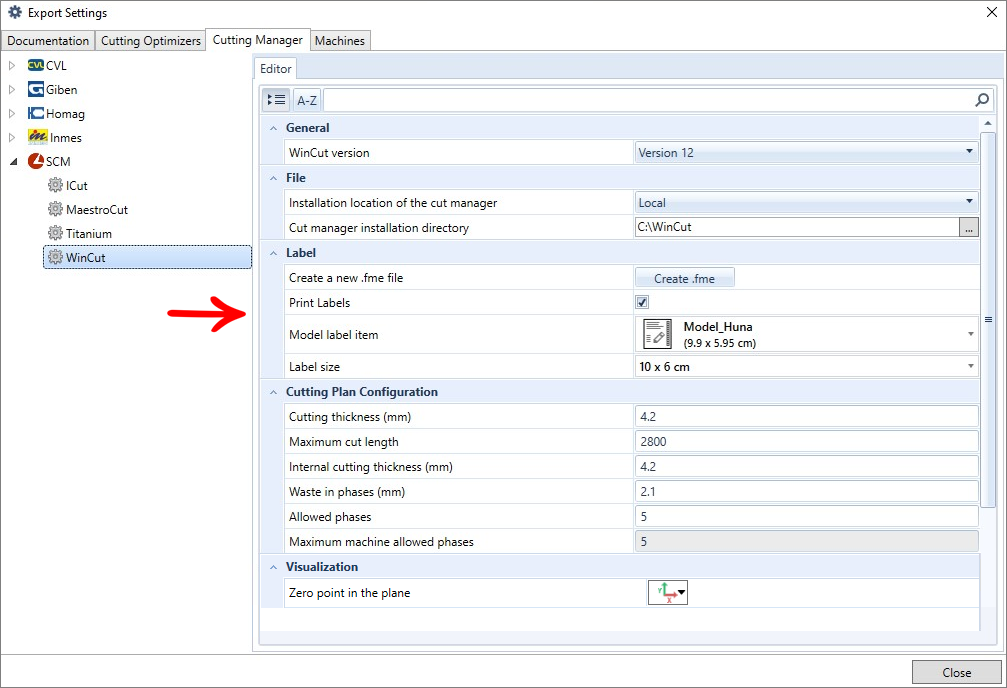Collapse the Visualization section
The image size is (1007, 688).
(274, 567)
